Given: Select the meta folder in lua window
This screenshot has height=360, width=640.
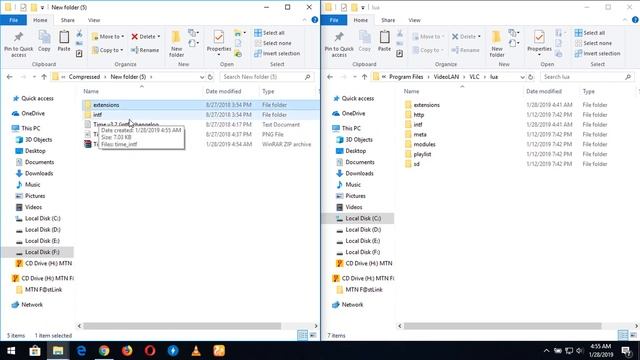Looking at the screenshot, I should click(x=420, y=134).
